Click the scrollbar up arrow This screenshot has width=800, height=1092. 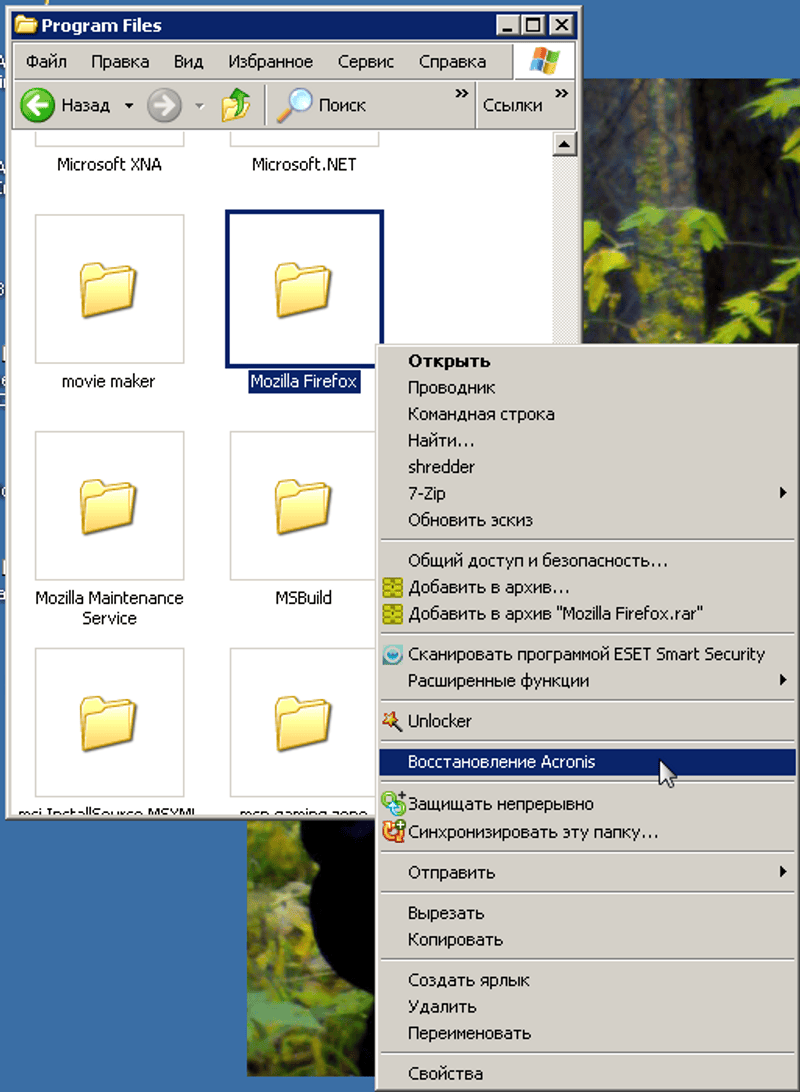coord(564,145)
